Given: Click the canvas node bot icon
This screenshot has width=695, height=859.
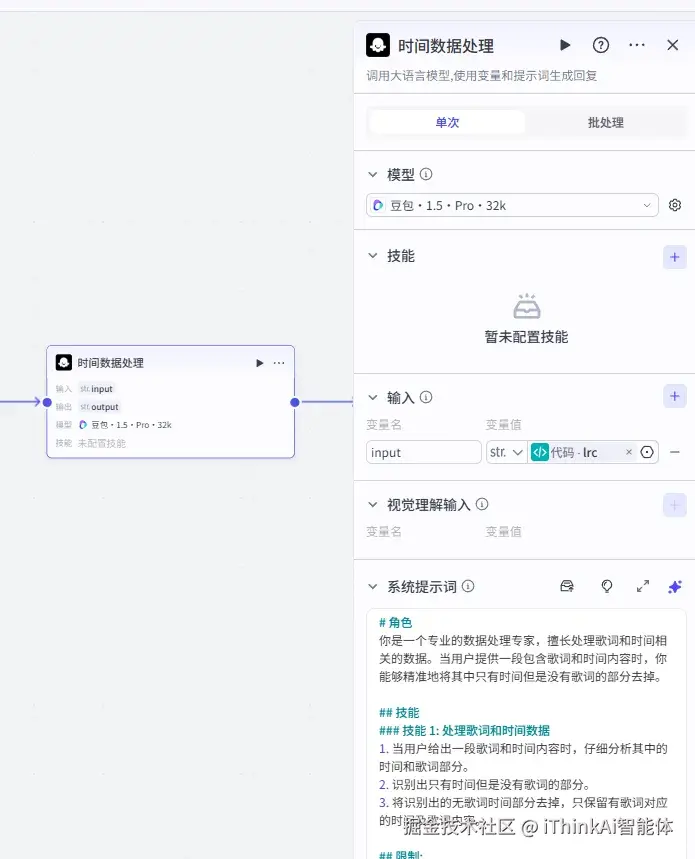Looking at the screenshot, I should [64, 362].
